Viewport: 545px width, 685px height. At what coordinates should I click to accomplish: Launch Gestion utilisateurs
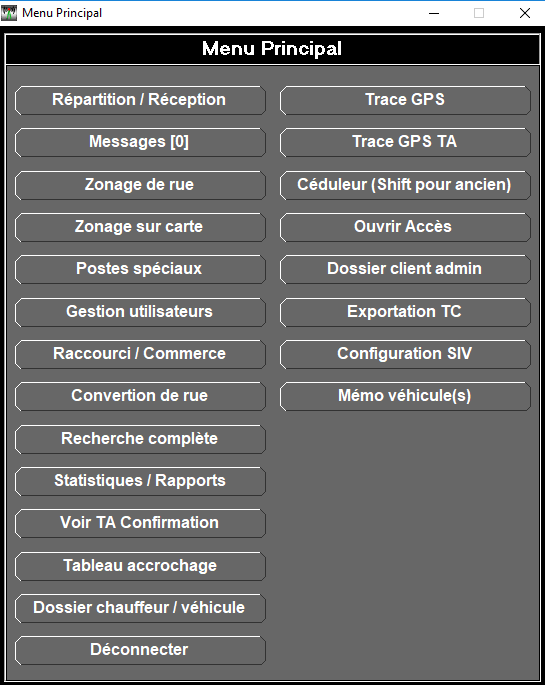pyautogui.click(x=140, y=312)
